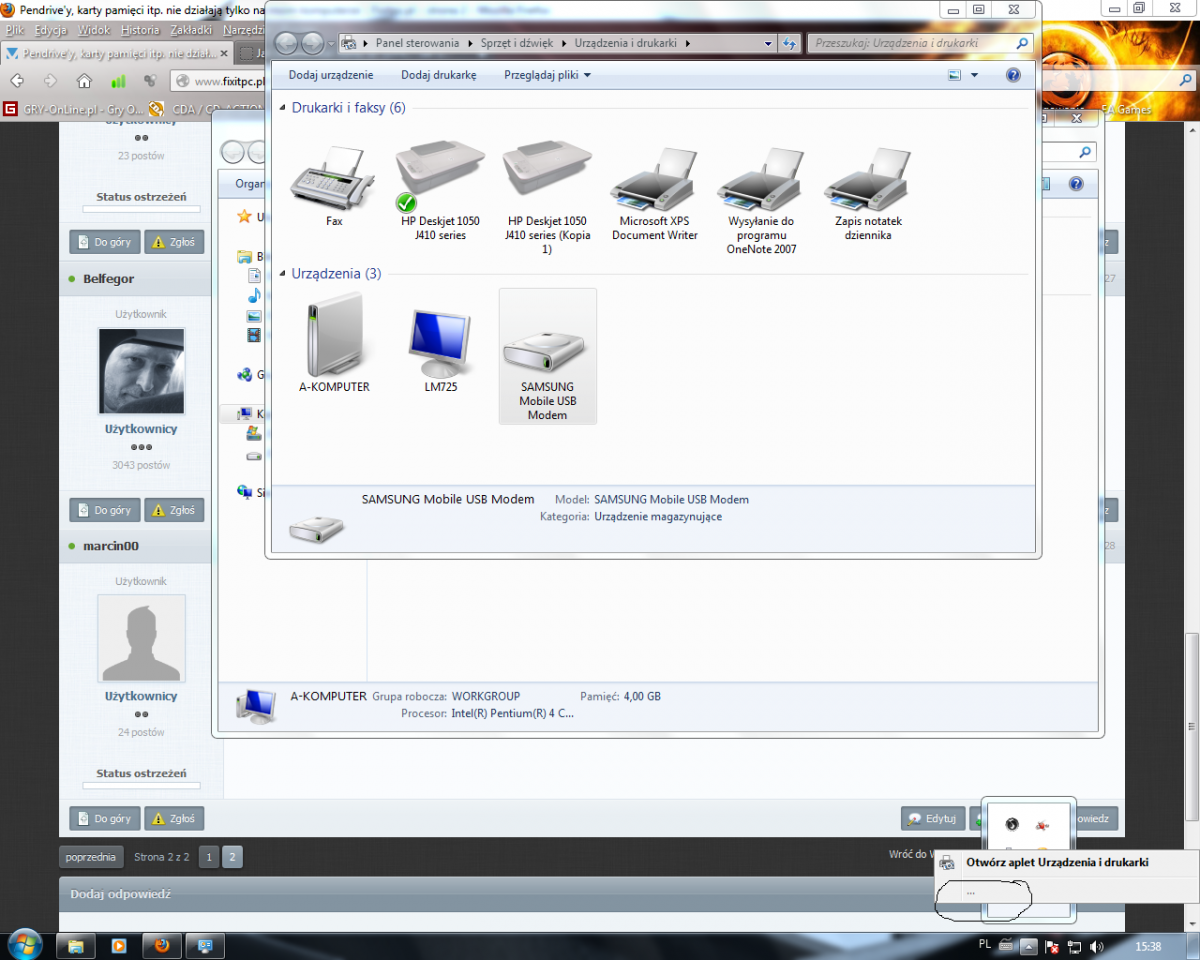Switch input language PL on taskbar
1200x960 pixels.
click(985, 945)
